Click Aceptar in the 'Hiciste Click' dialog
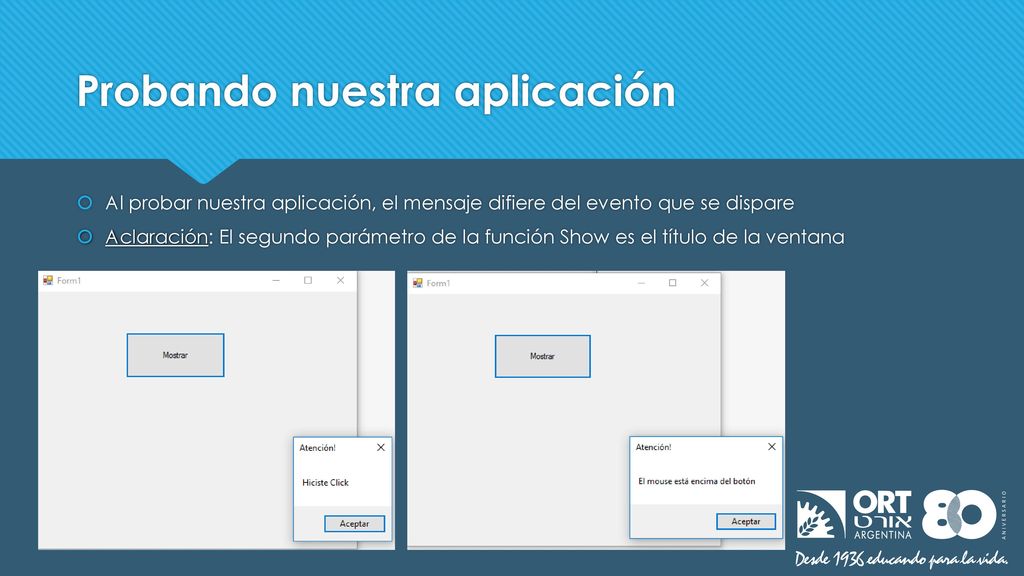1024x576 pixels. pyautogui.click(x=354, y=524)
